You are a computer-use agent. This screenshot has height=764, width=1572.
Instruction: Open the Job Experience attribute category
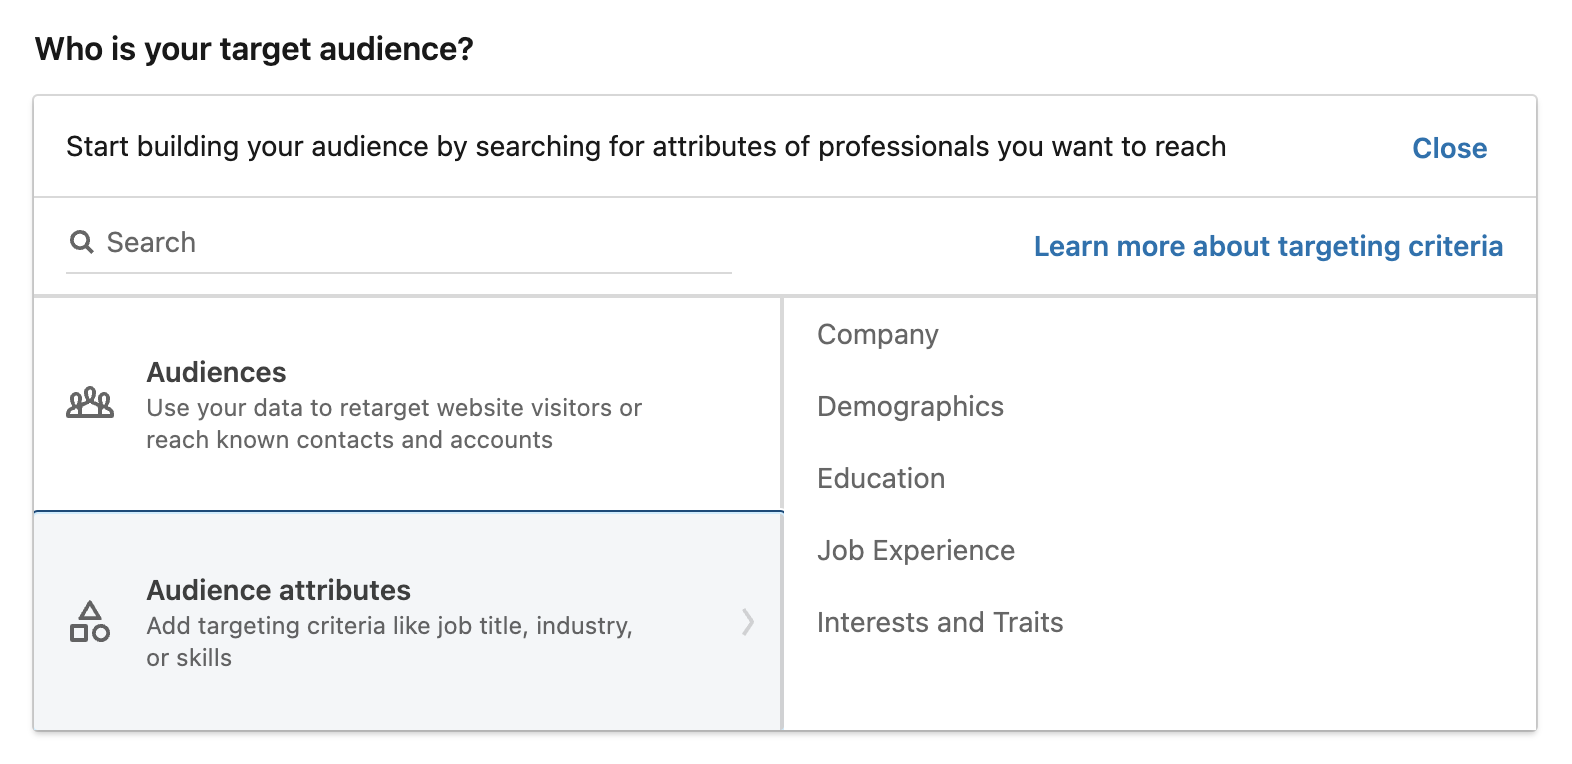coord(916,550)
